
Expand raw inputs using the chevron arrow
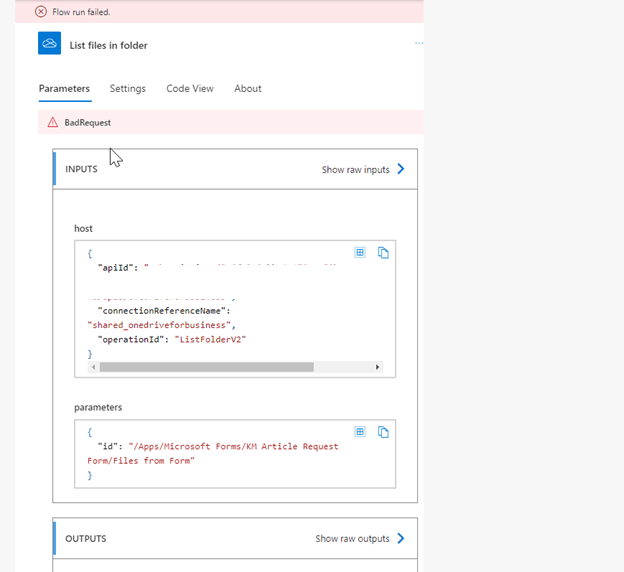coord(401,169)
